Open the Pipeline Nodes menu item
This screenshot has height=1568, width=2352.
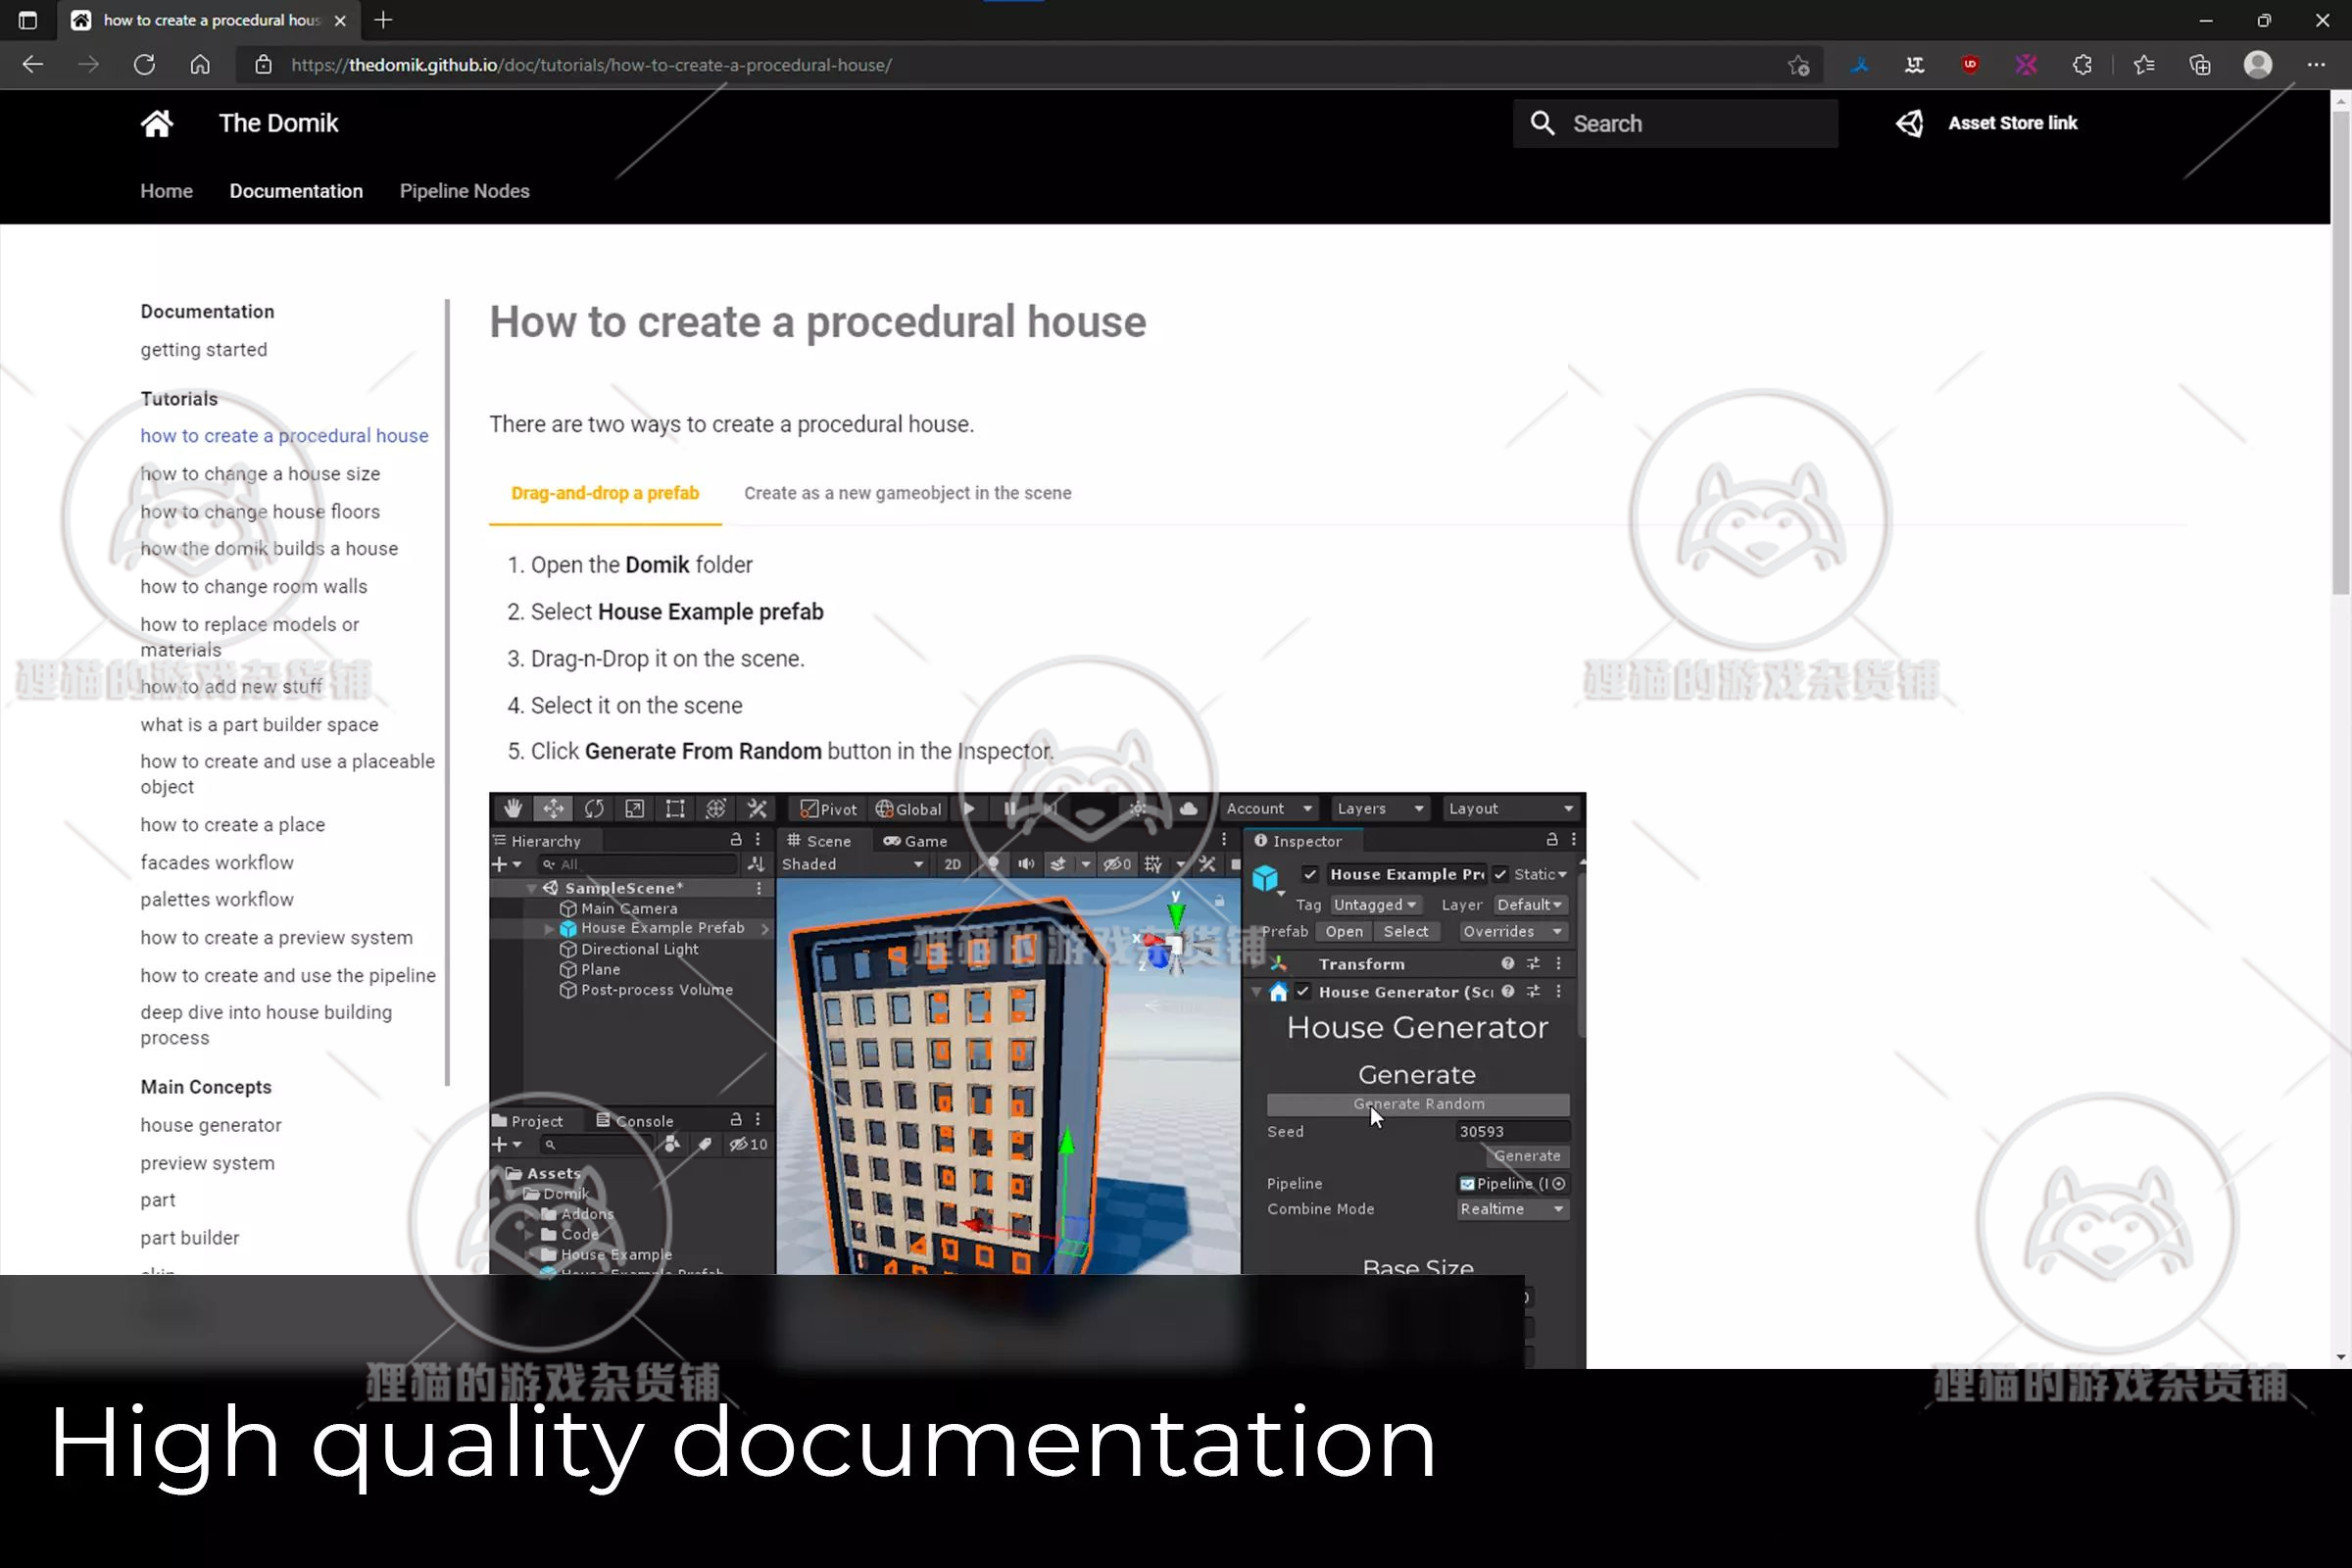(x=464, y=191)
